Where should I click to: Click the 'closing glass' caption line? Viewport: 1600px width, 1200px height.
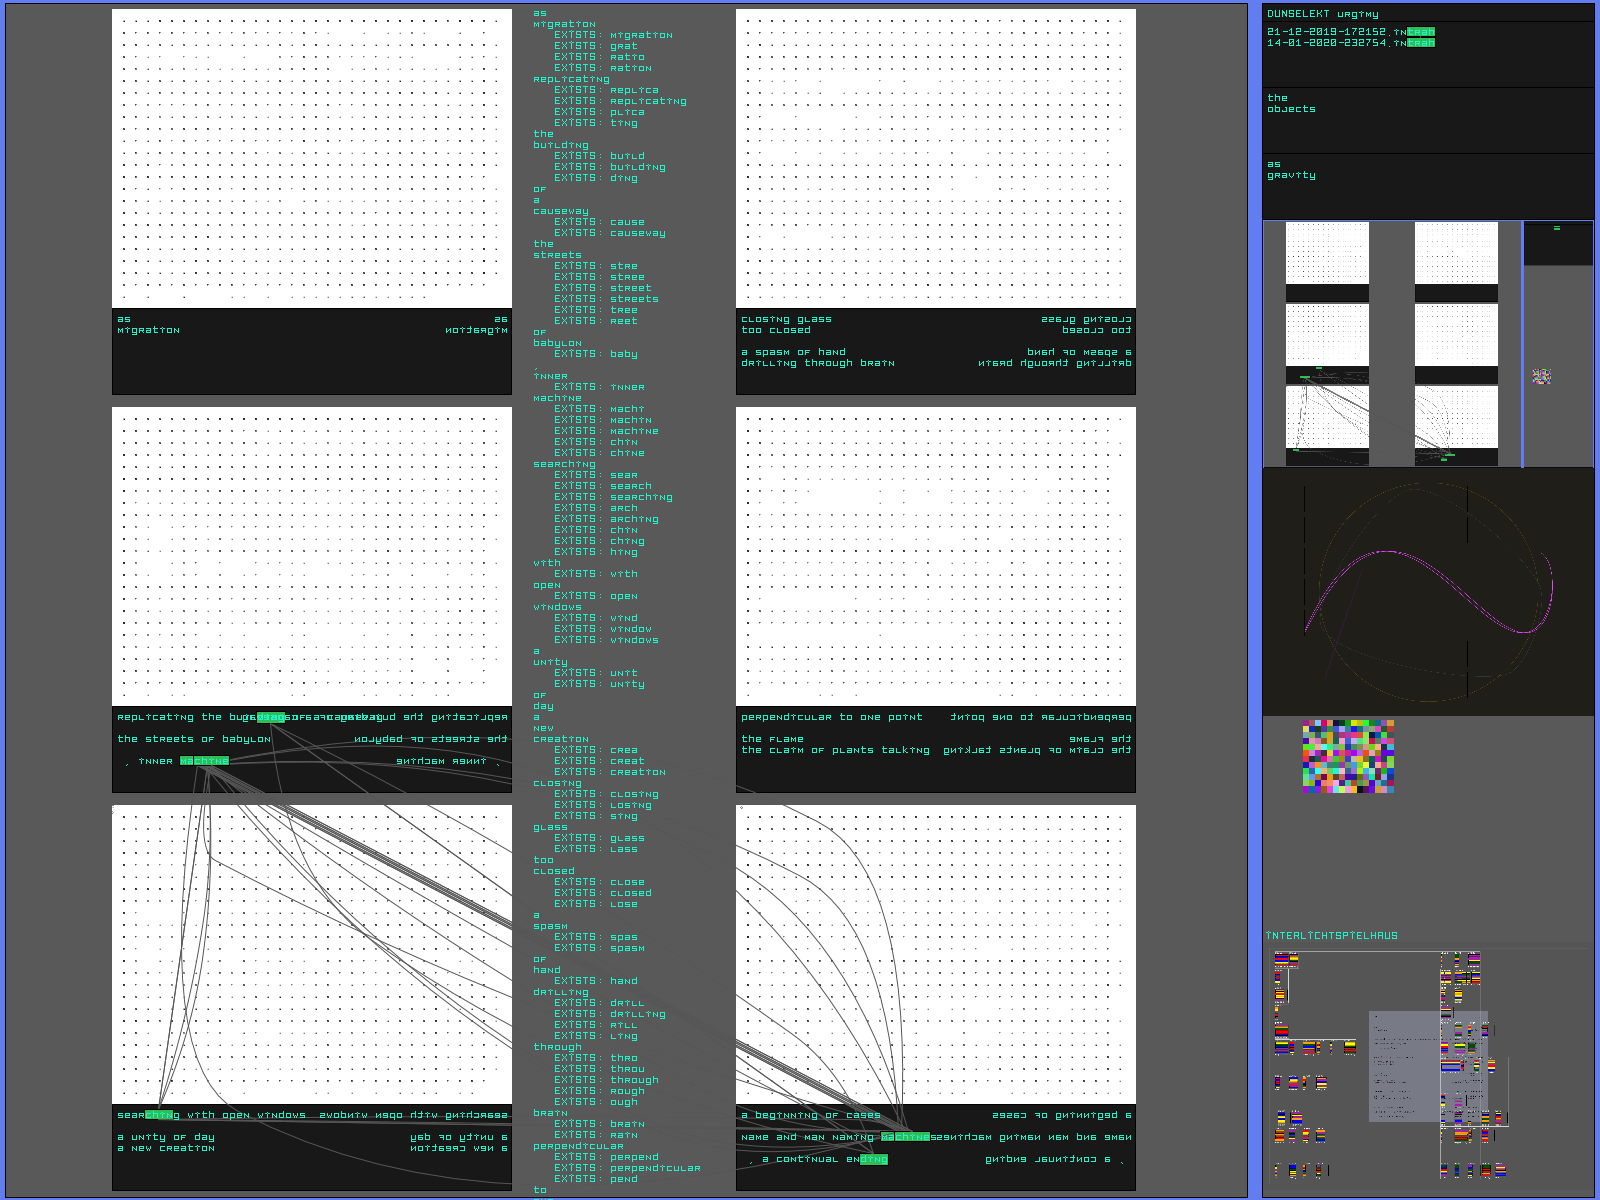786,319
